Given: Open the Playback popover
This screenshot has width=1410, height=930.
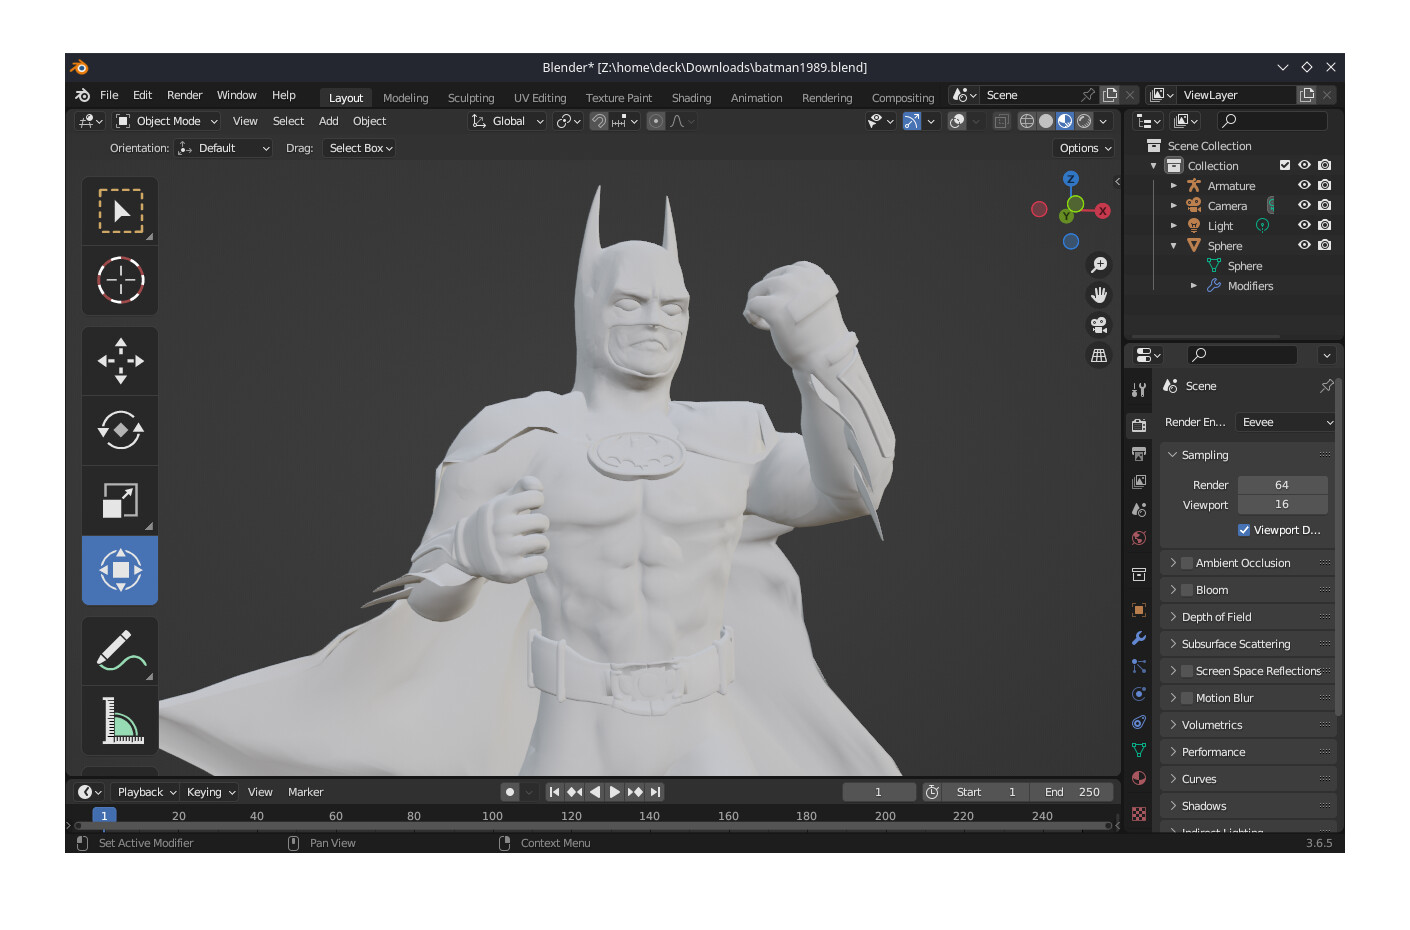Looking at the screenshot, I should point(145,792).
